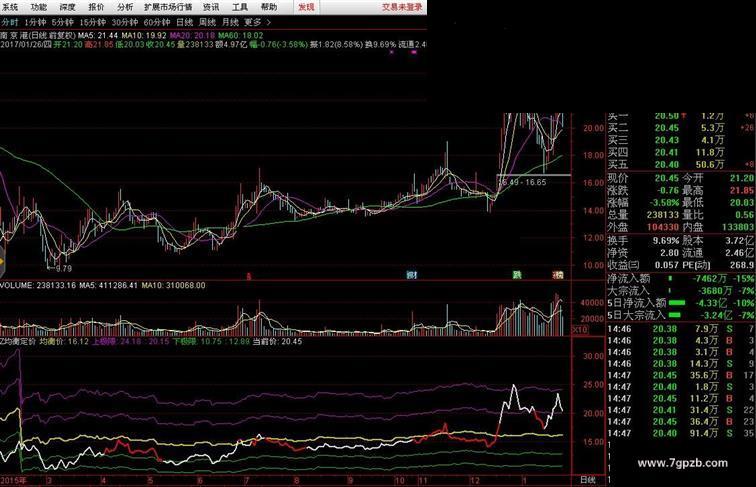Switch to the 发现 tab
Screen dimensions: 756x487
click(306, 7)
